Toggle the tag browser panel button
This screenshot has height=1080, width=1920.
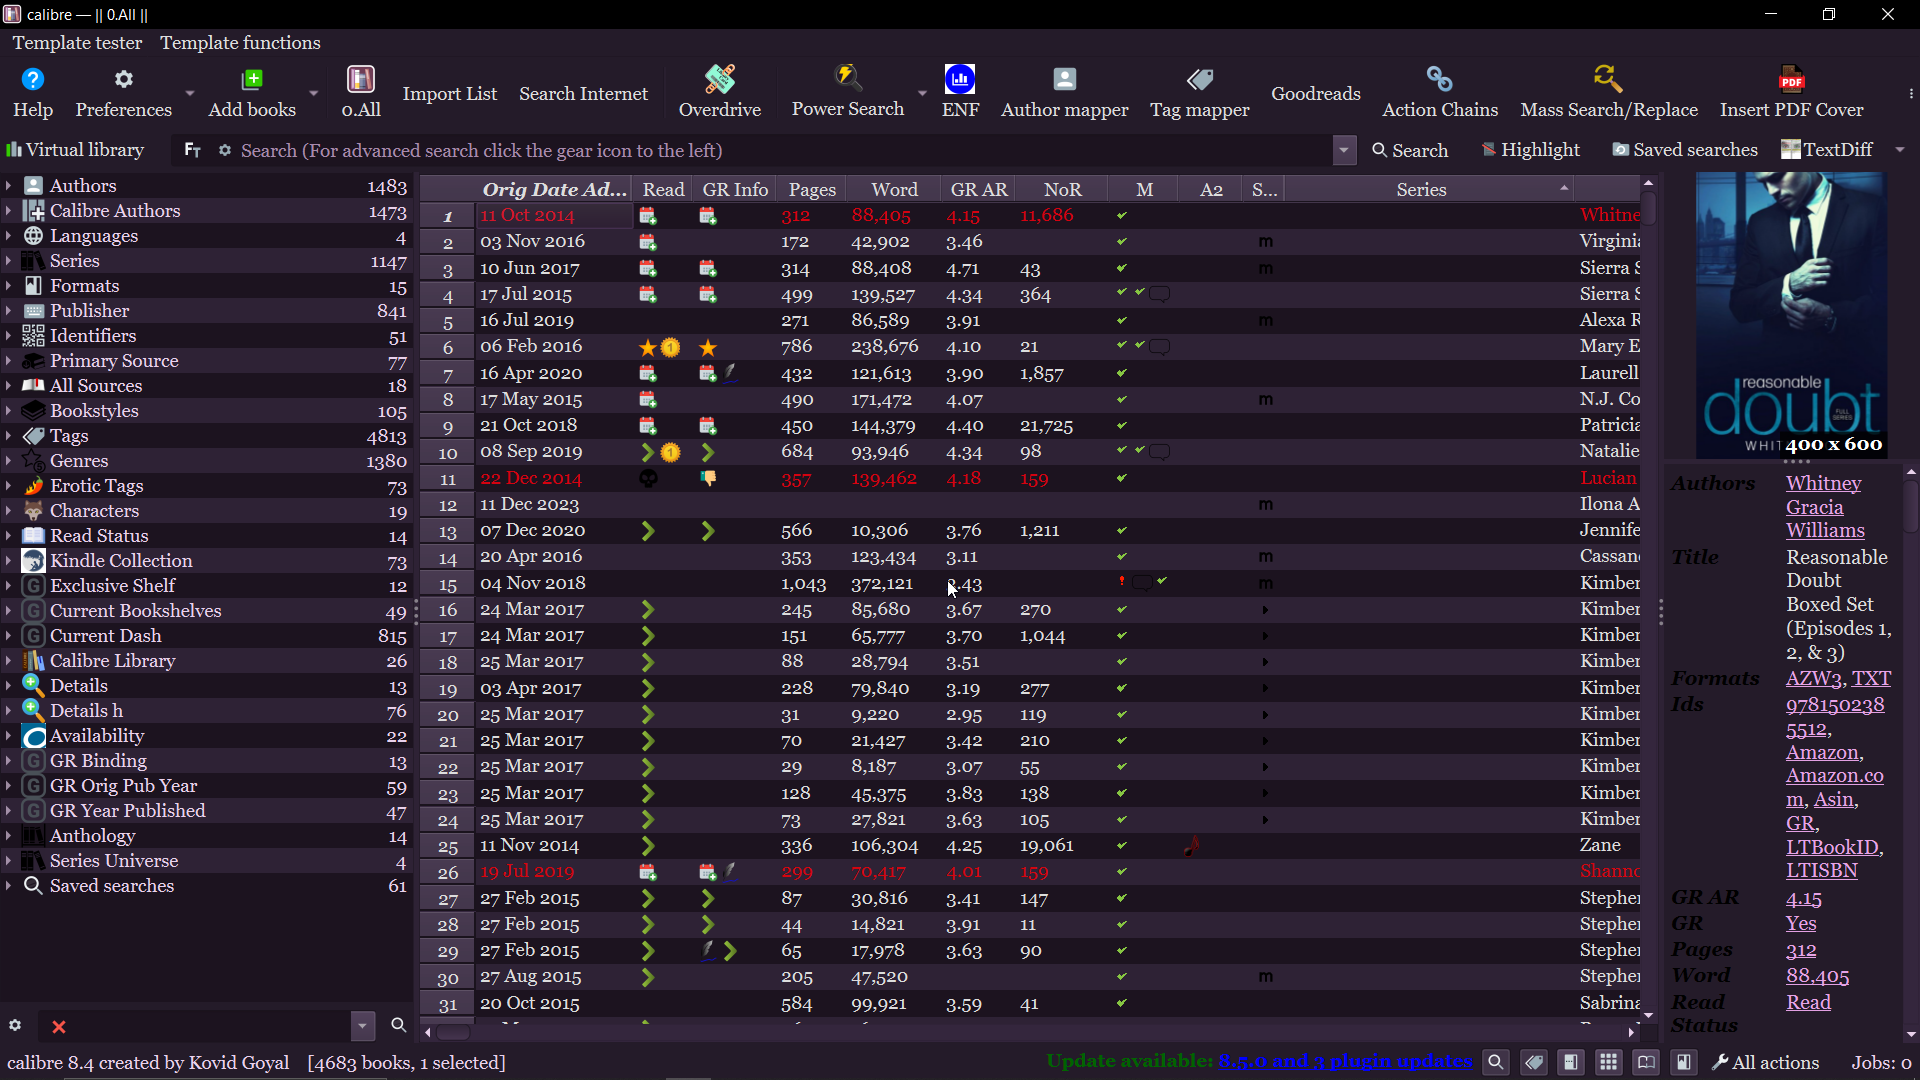[1533, 1062]
